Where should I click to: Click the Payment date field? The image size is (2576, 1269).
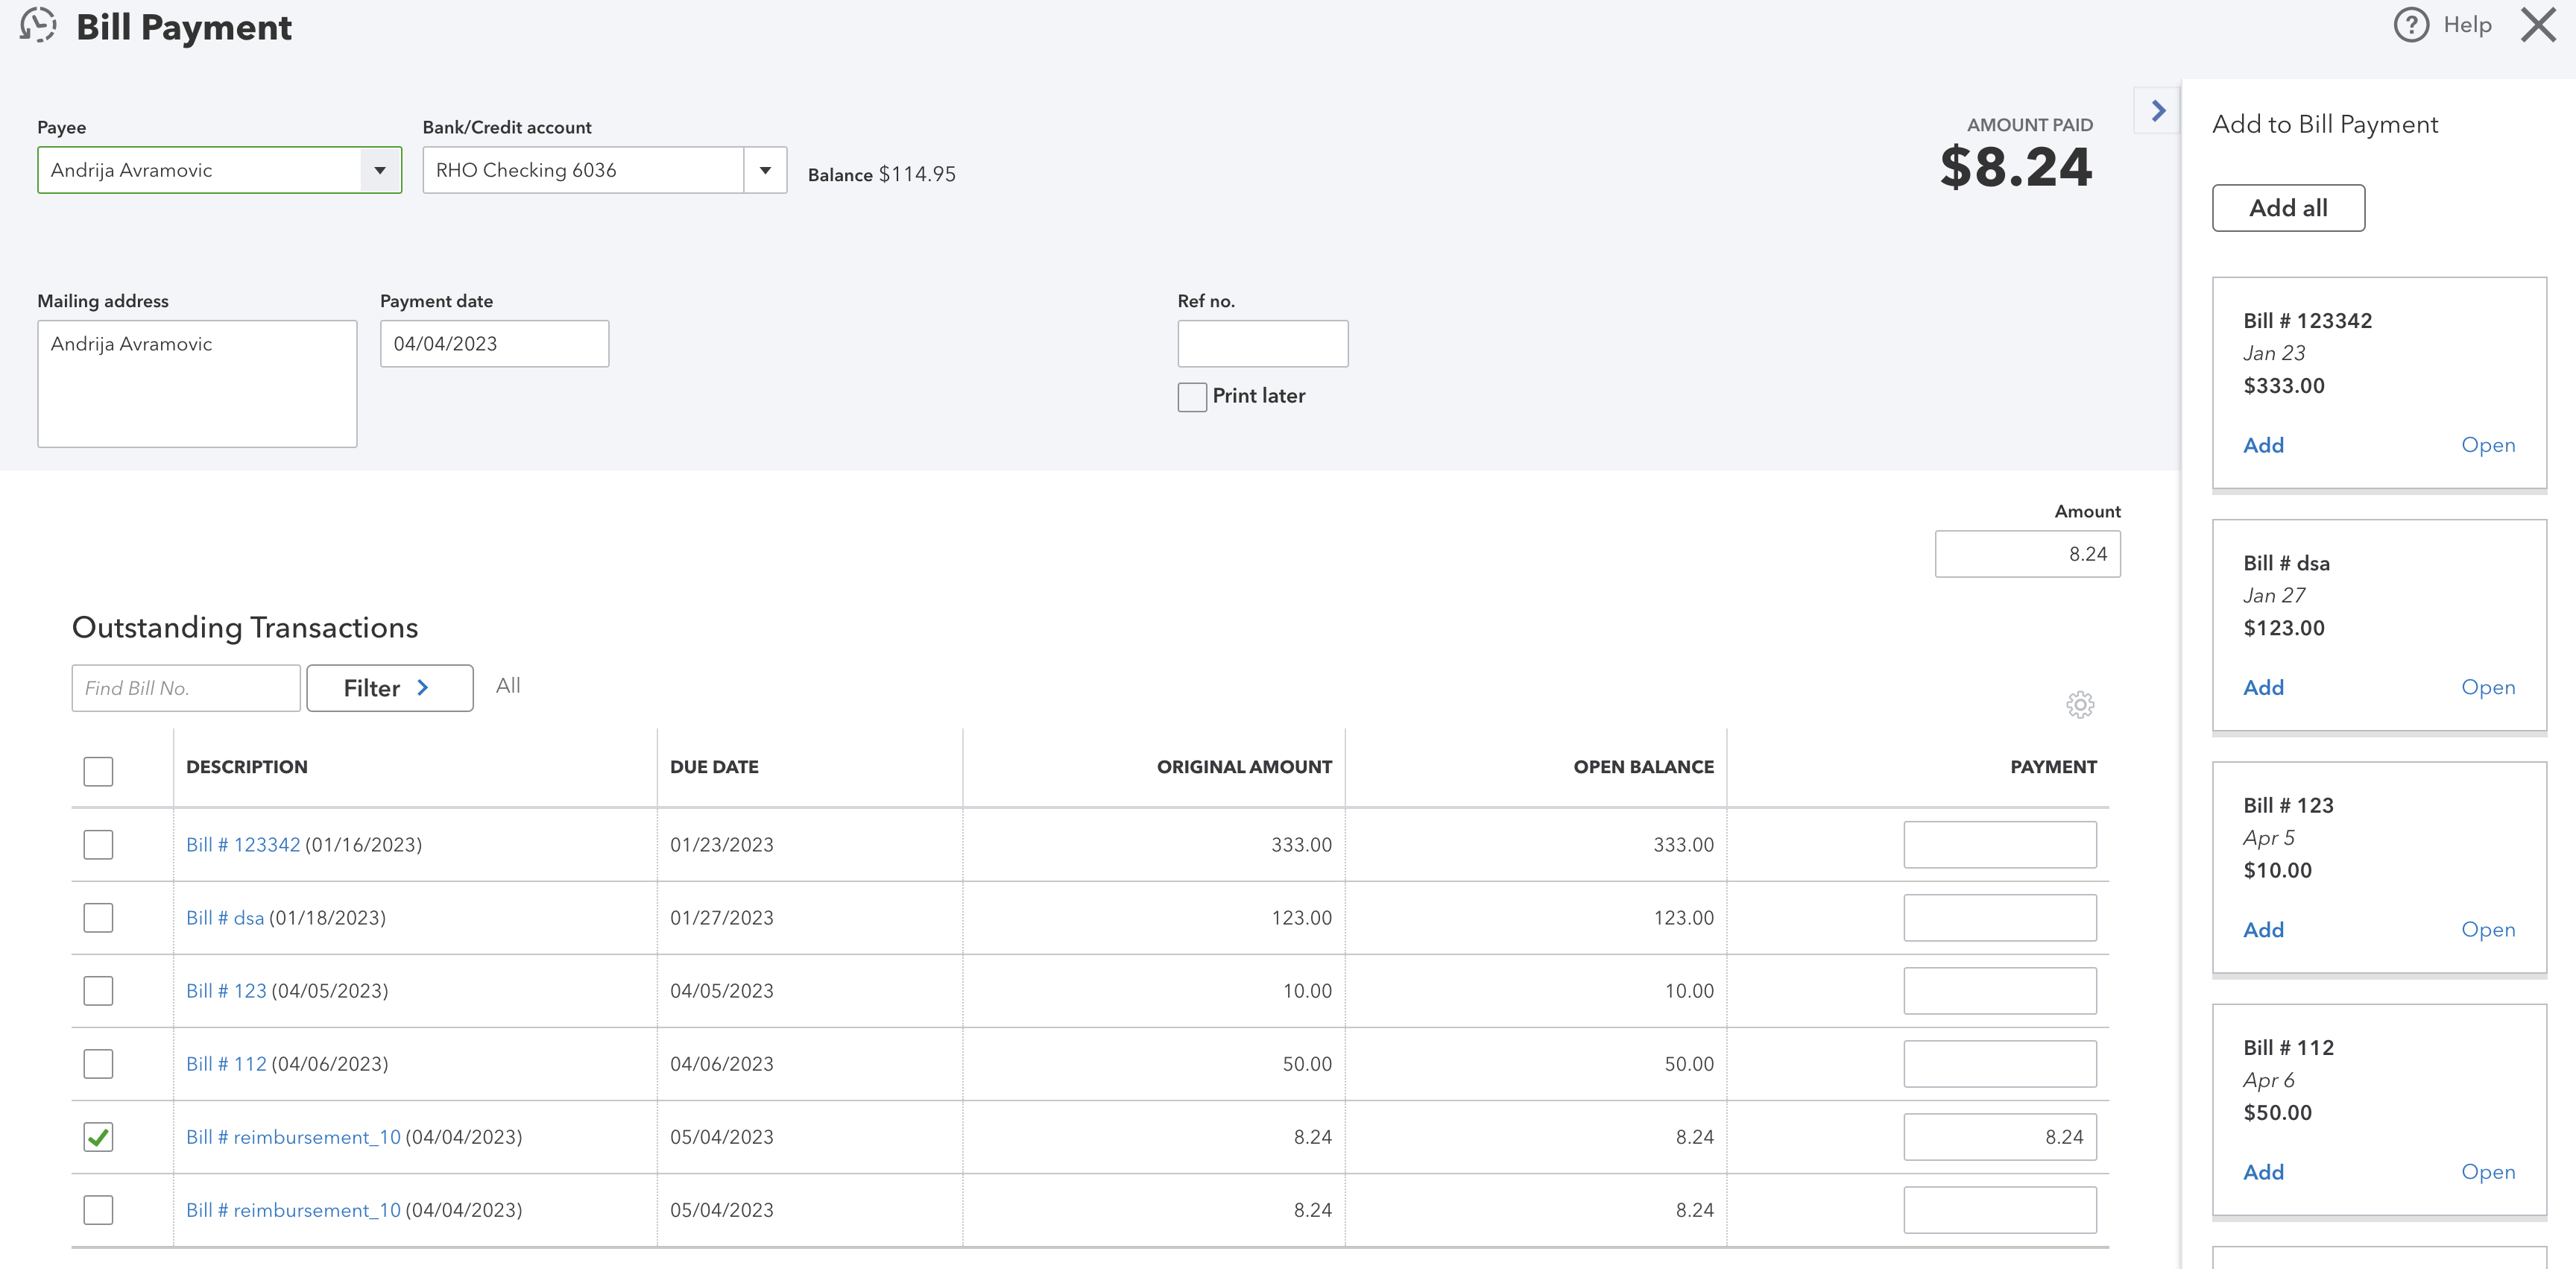tap(494, 344)
